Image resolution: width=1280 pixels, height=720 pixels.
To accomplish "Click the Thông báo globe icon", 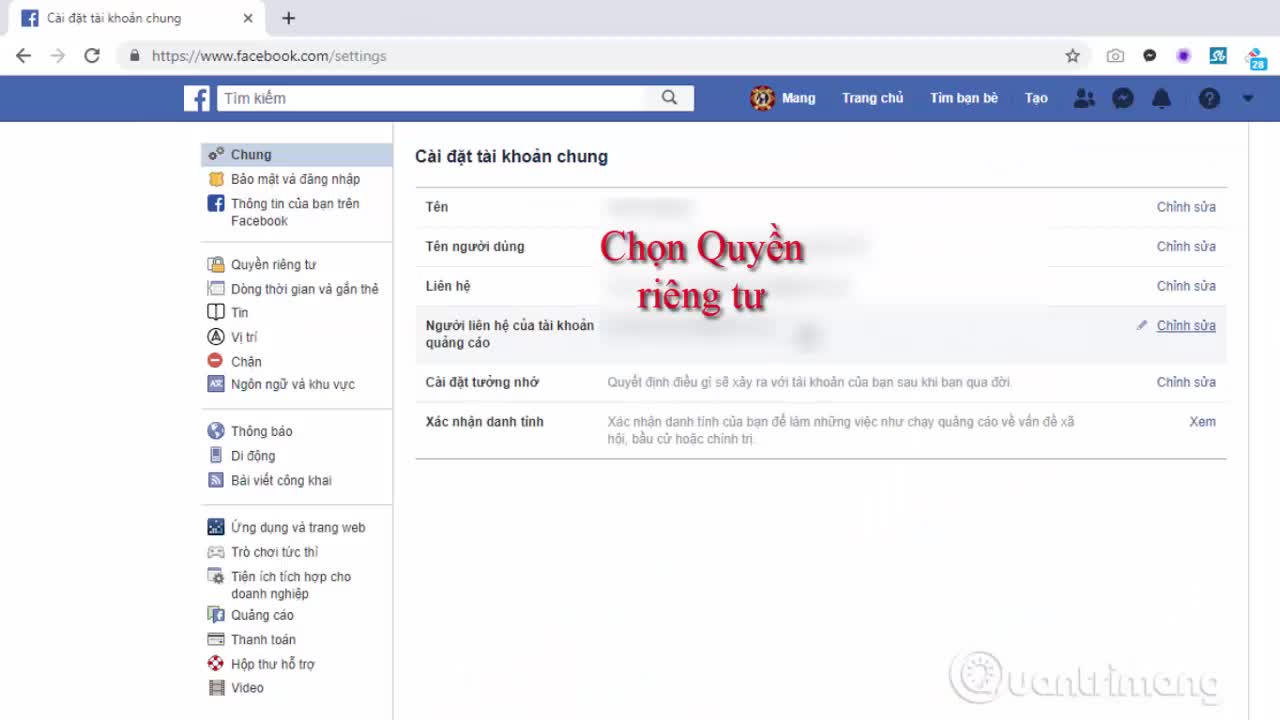I will click(x=215, y=431).
